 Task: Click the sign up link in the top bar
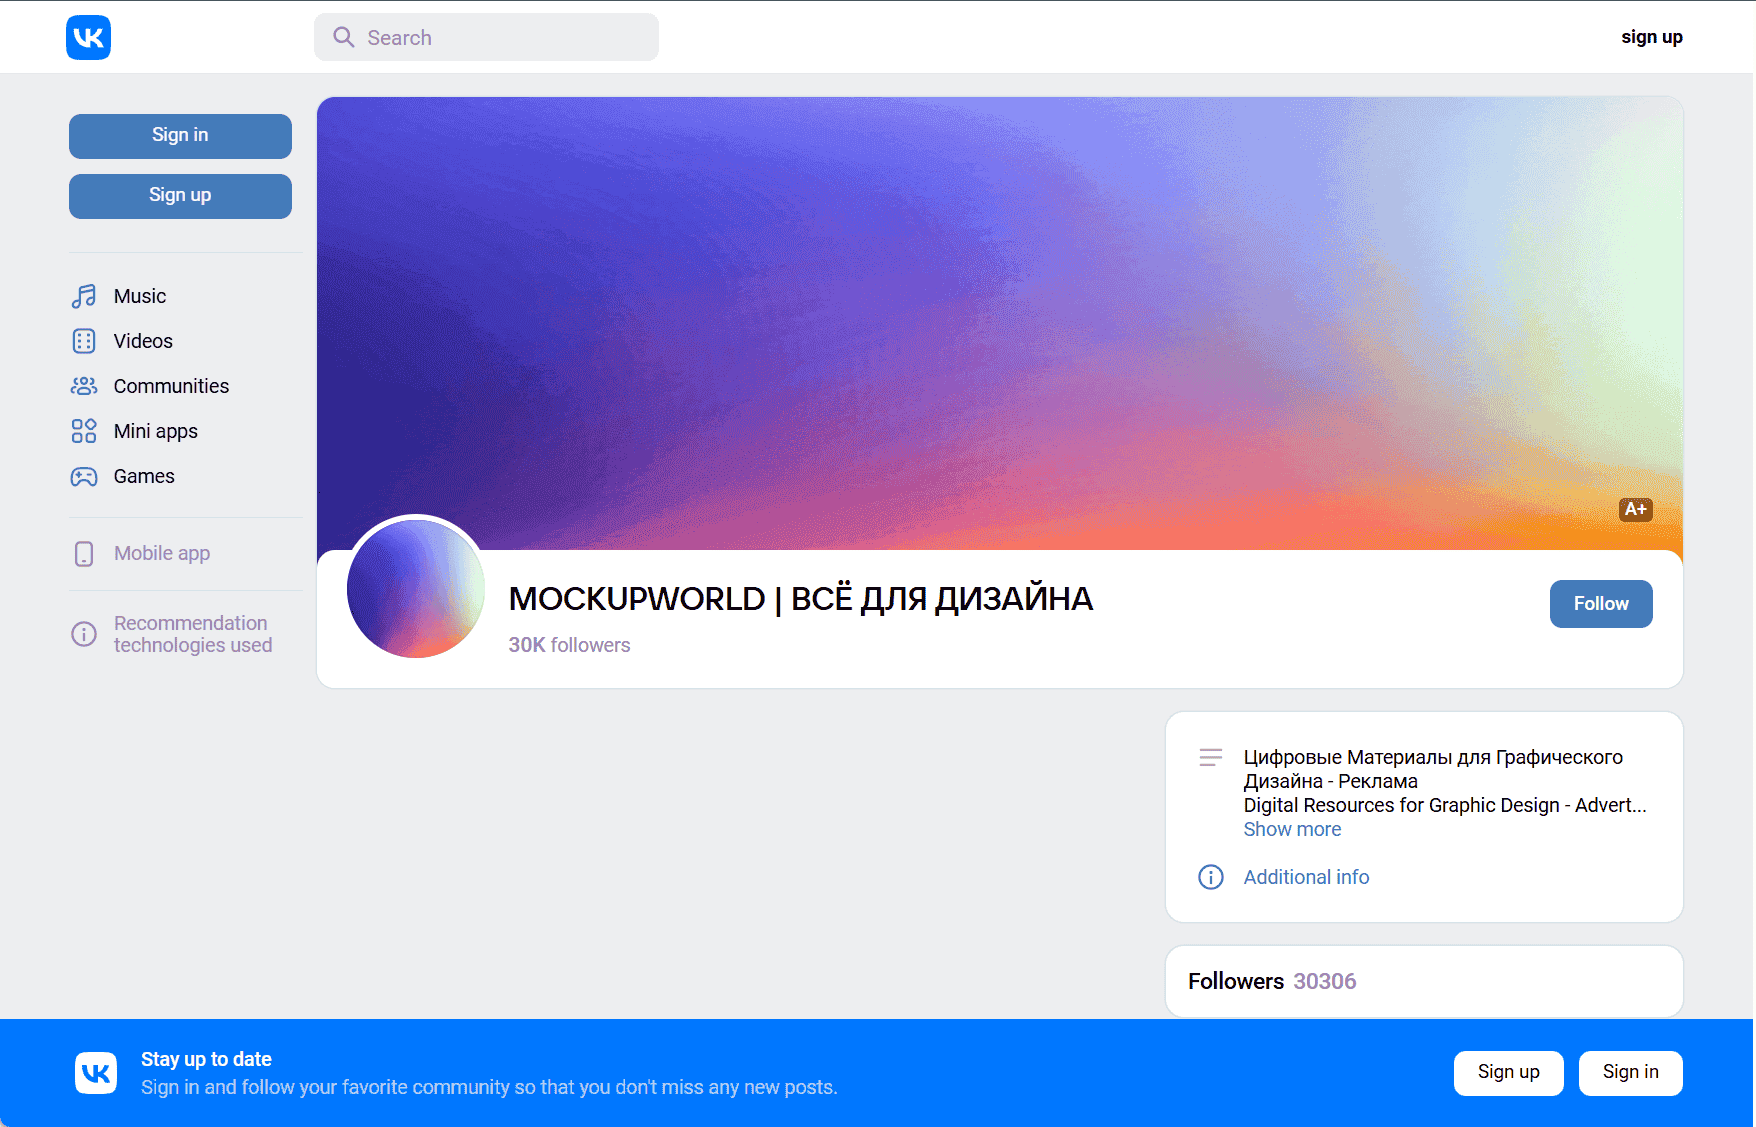[1652, 37]
